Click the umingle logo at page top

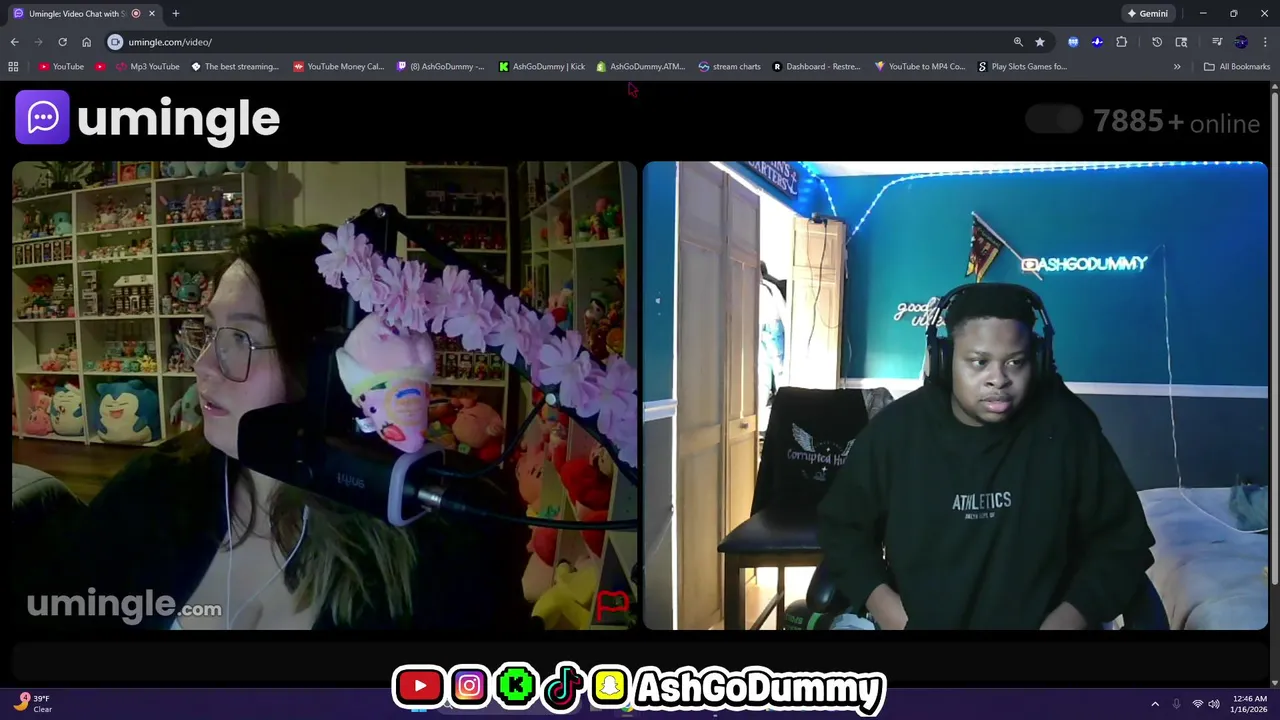[x=147, y=118]
